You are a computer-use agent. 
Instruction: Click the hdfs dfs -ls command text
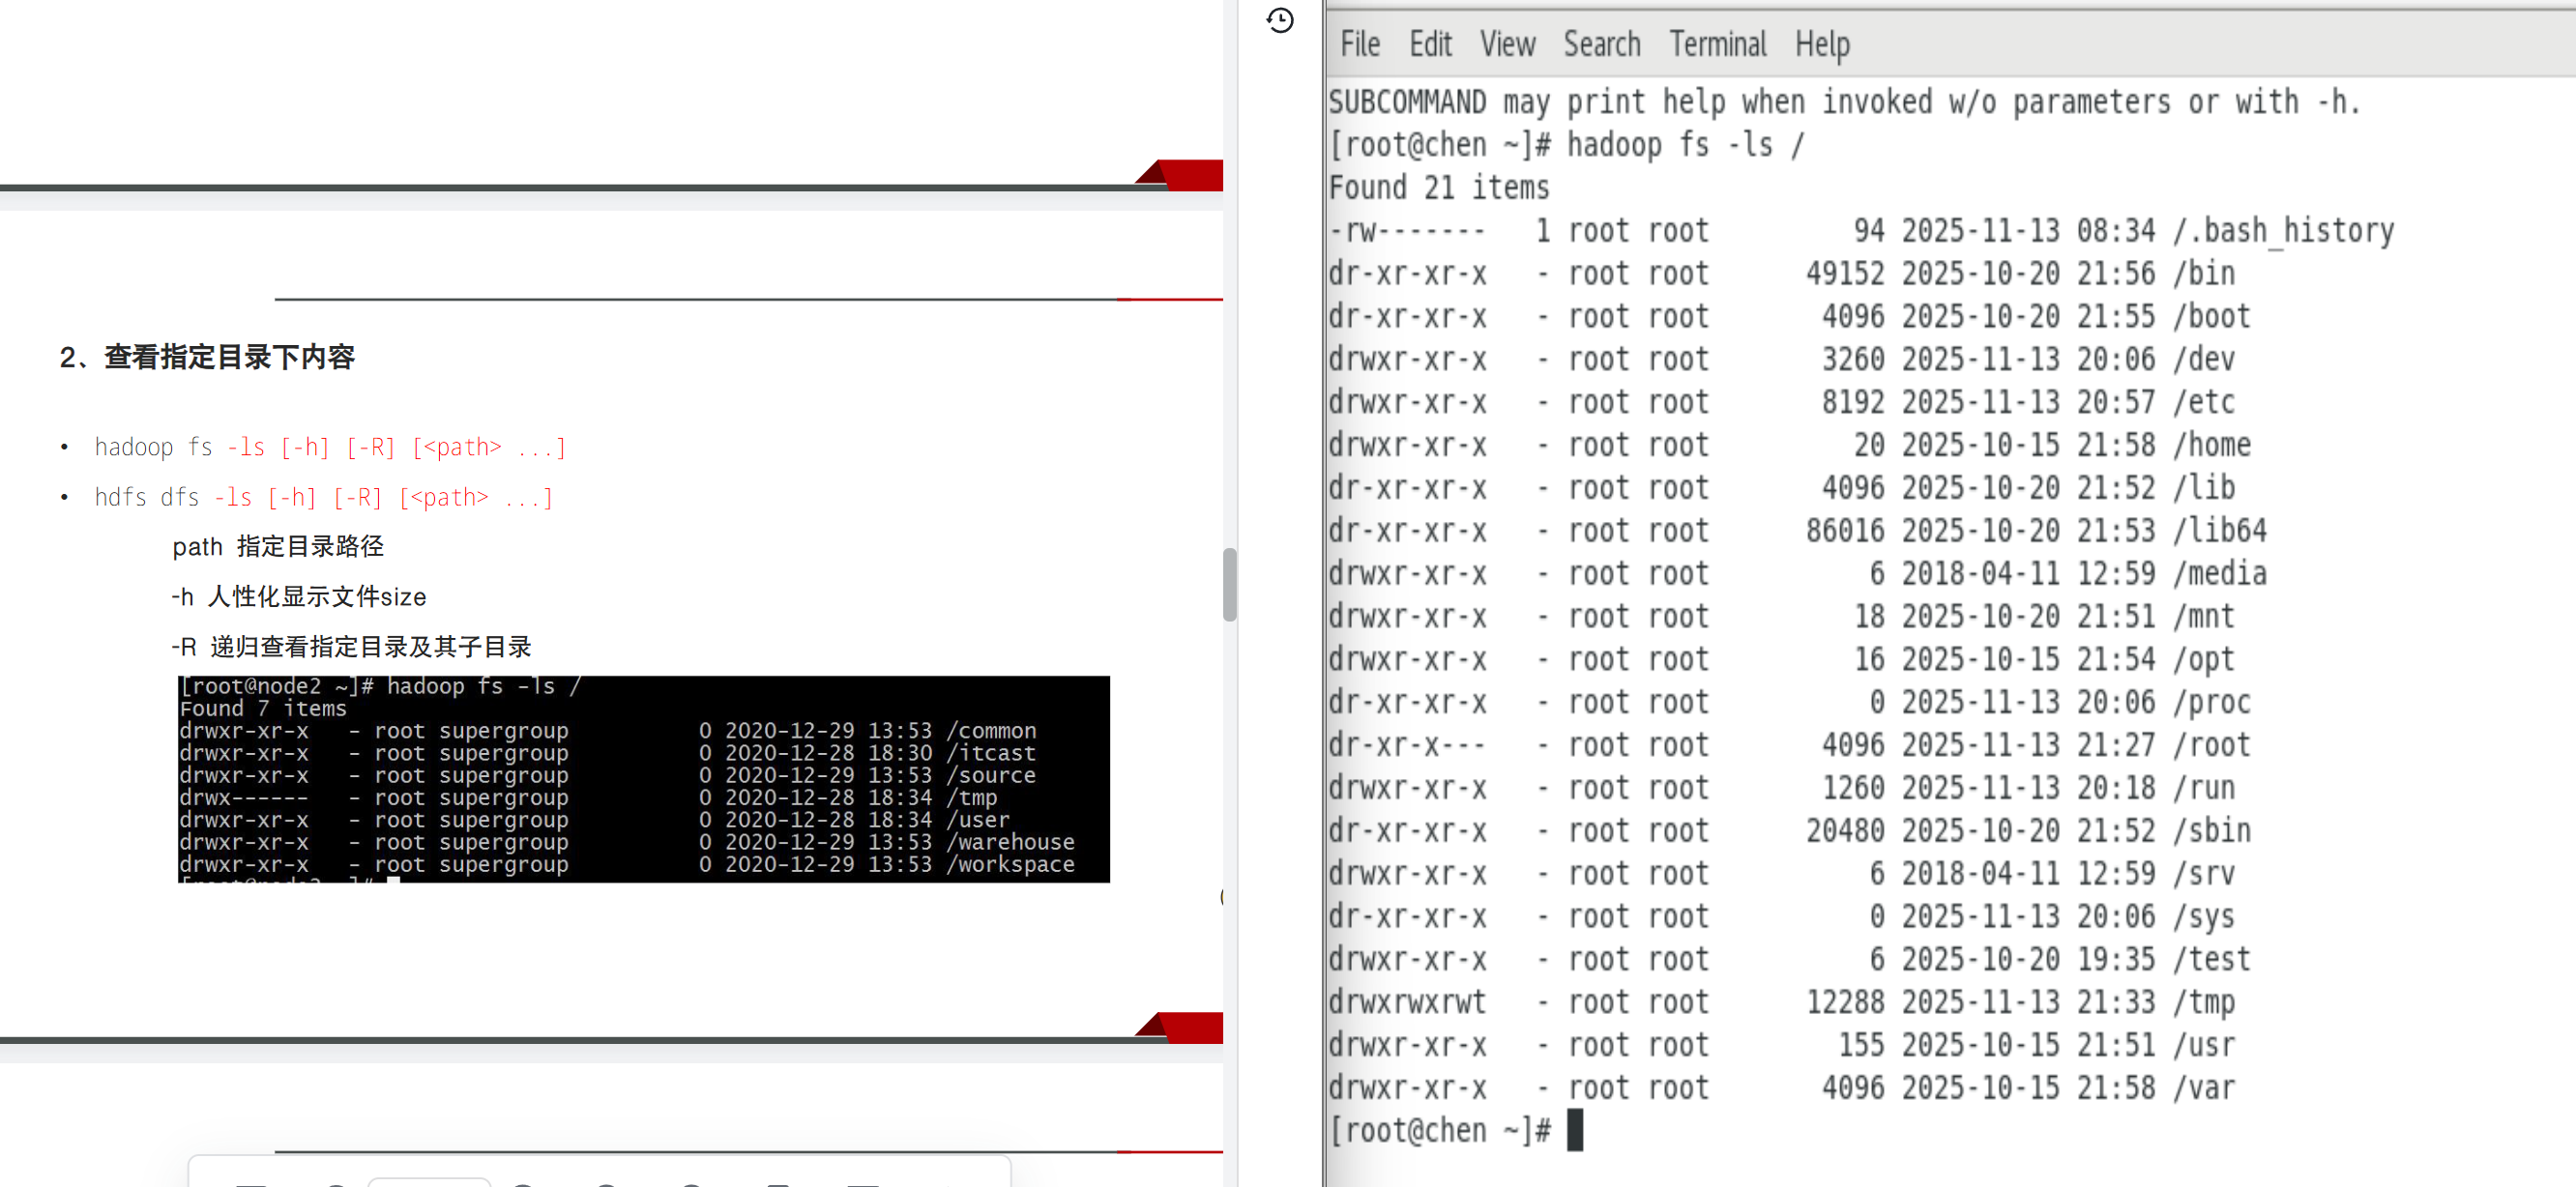point(323,497)
